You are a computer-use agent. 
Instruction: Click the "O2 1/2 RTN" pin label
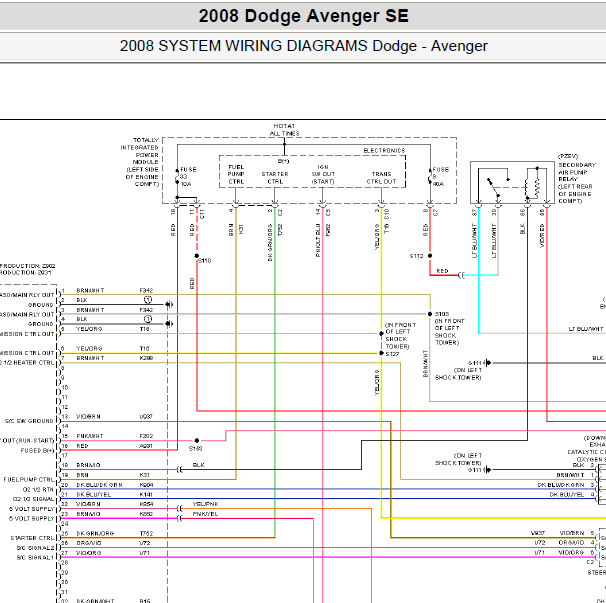38,489
